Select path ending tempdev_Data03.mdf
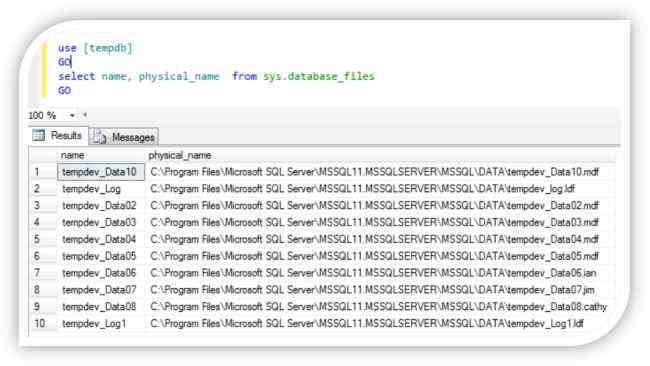Viewport: 650px width, 366px height. [380, 223]
